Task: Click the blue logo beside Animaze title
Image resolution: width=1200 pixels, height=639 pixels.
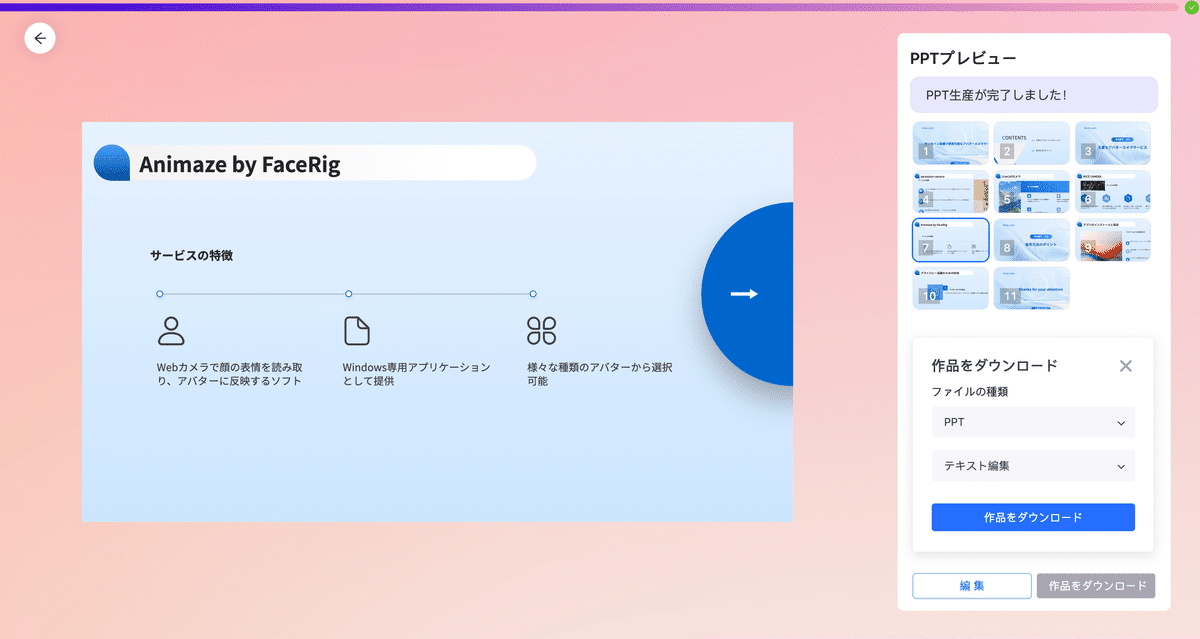Action: (112, 163)
